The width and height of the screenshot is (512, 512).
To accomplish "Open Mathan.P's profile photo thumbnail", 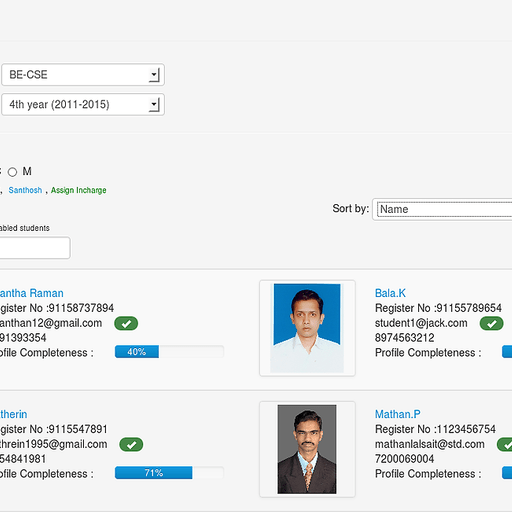I will click(x=307, y=449).
